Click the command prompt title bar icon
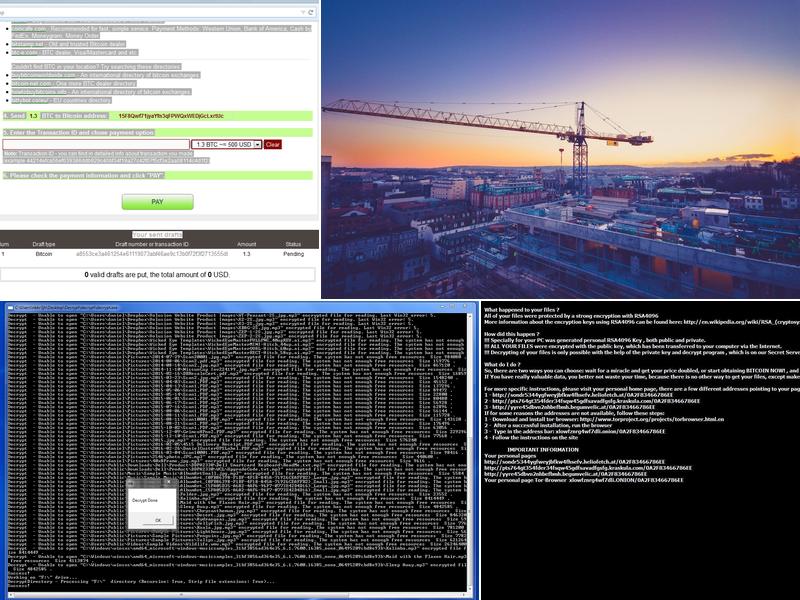 coord(7,306)
